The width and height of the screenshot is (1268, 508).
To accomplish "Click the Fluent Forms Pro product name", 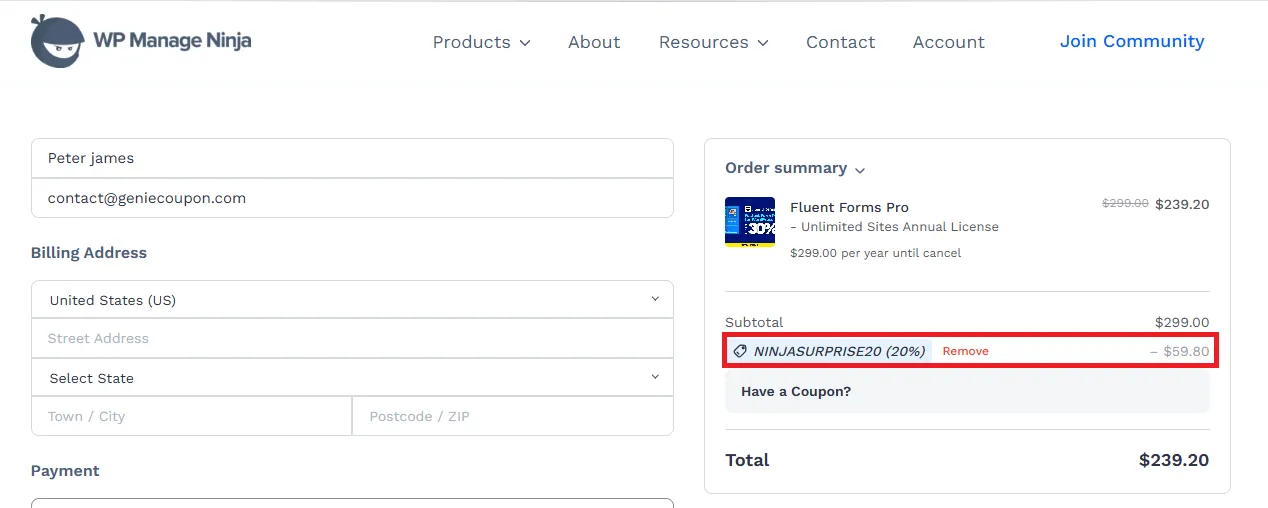I will pos(849,207).
